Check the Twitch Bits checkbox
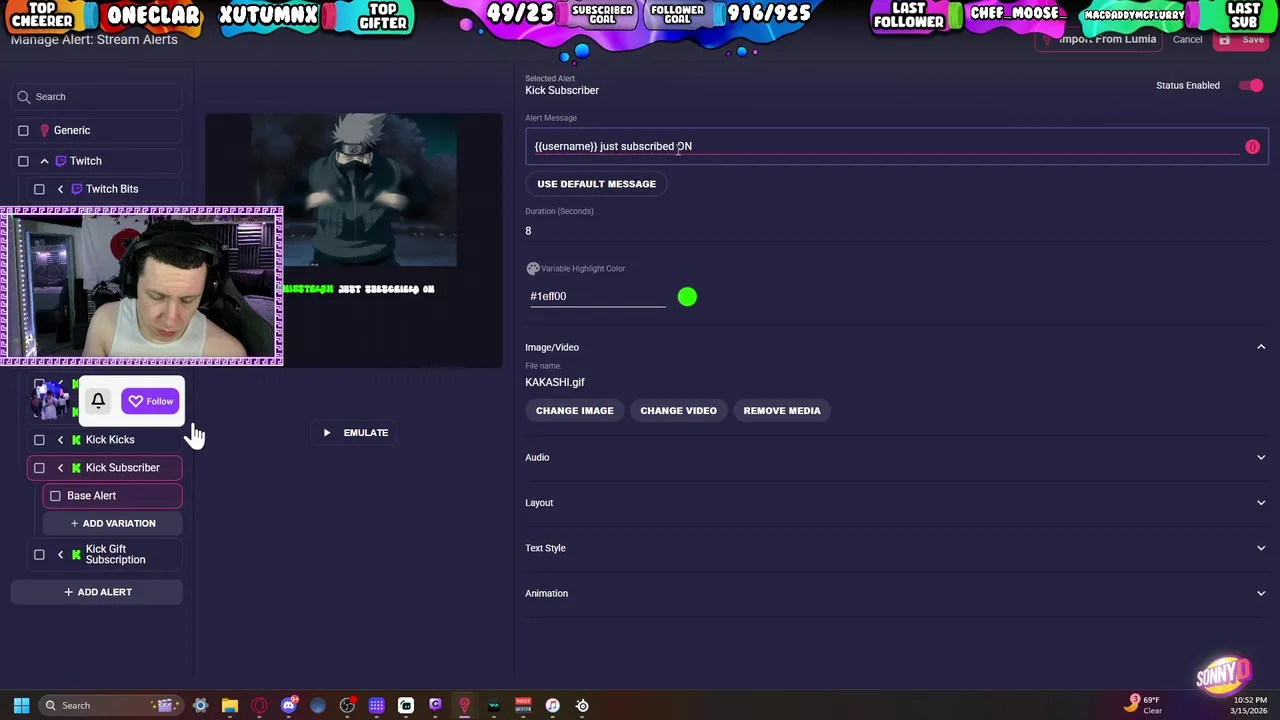The height and width of the screenshot is (720, 1280). pos(39,189)
